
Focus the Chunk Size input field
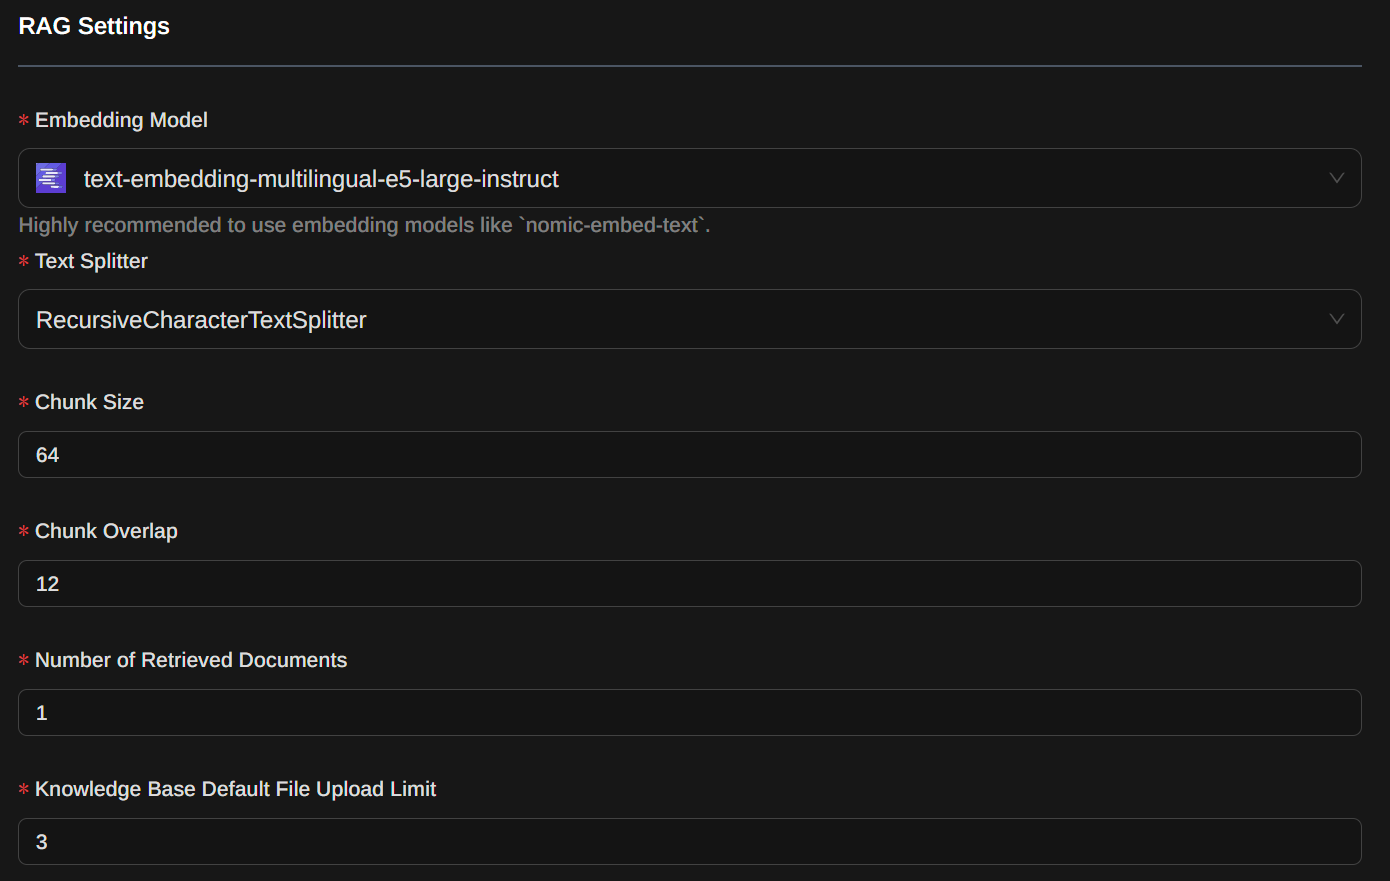click(689, 455)
